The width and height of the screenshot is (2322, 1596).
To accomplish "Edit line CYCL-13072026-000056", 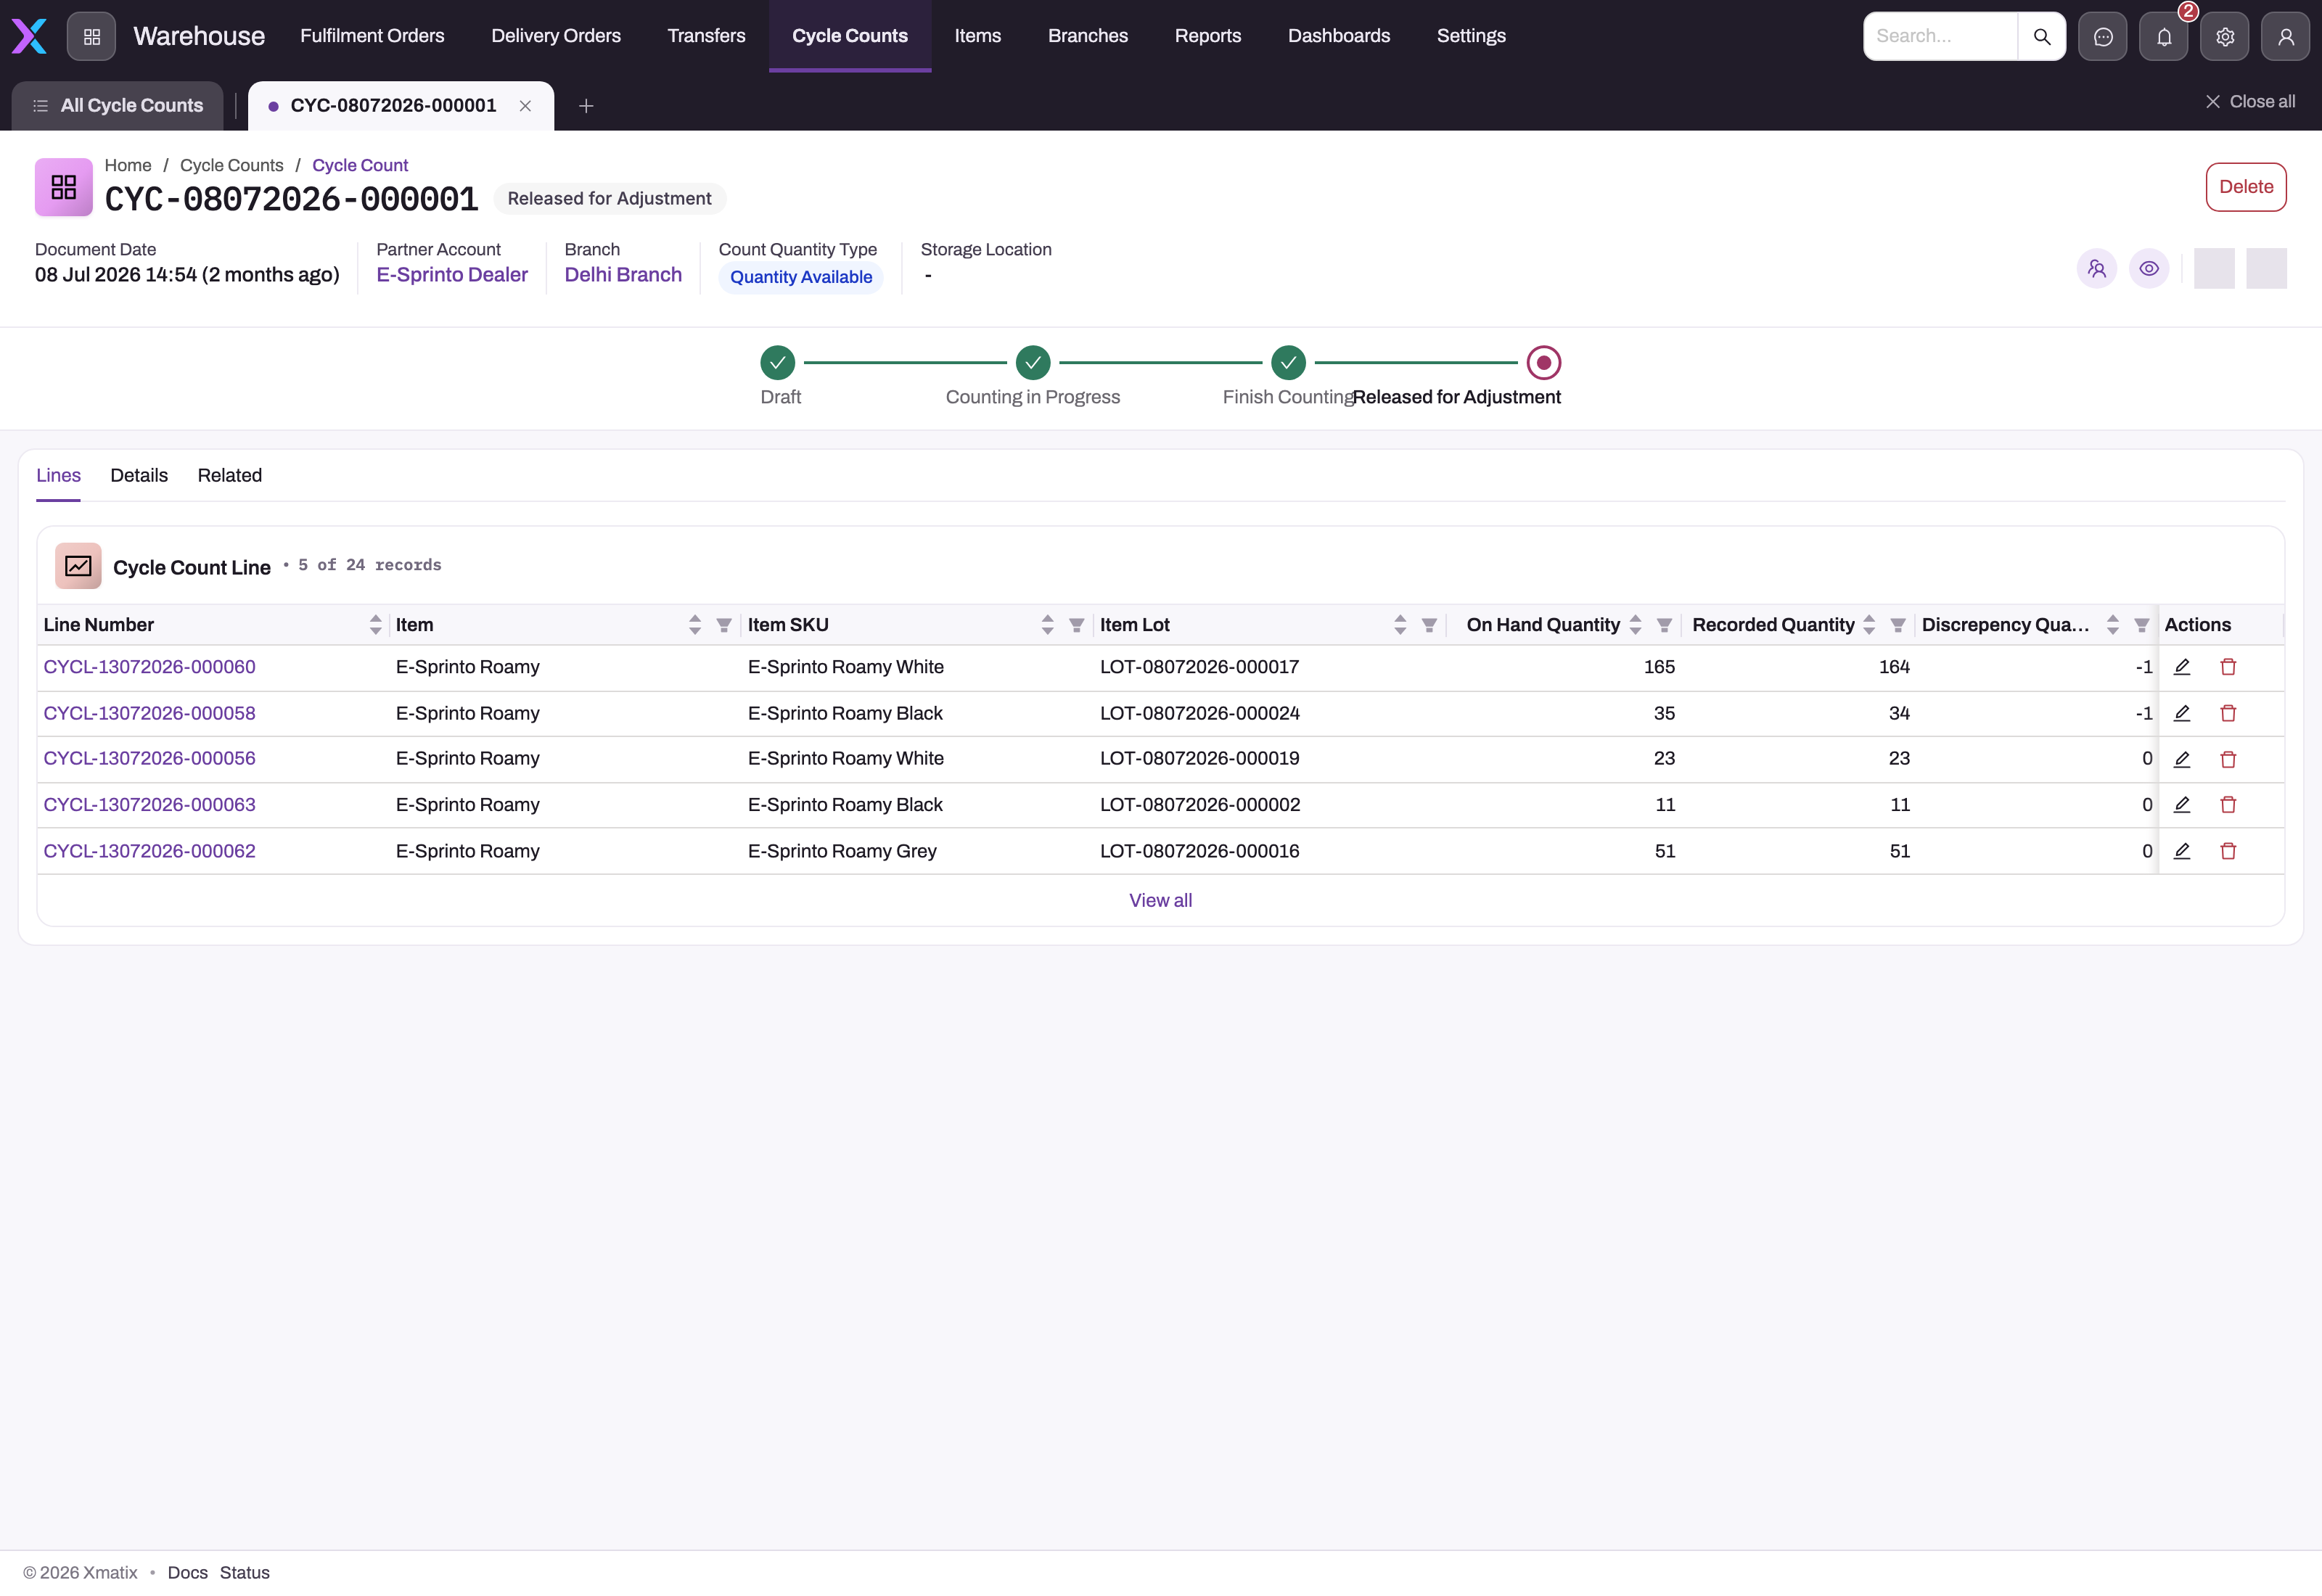I will click(2181, 759).
